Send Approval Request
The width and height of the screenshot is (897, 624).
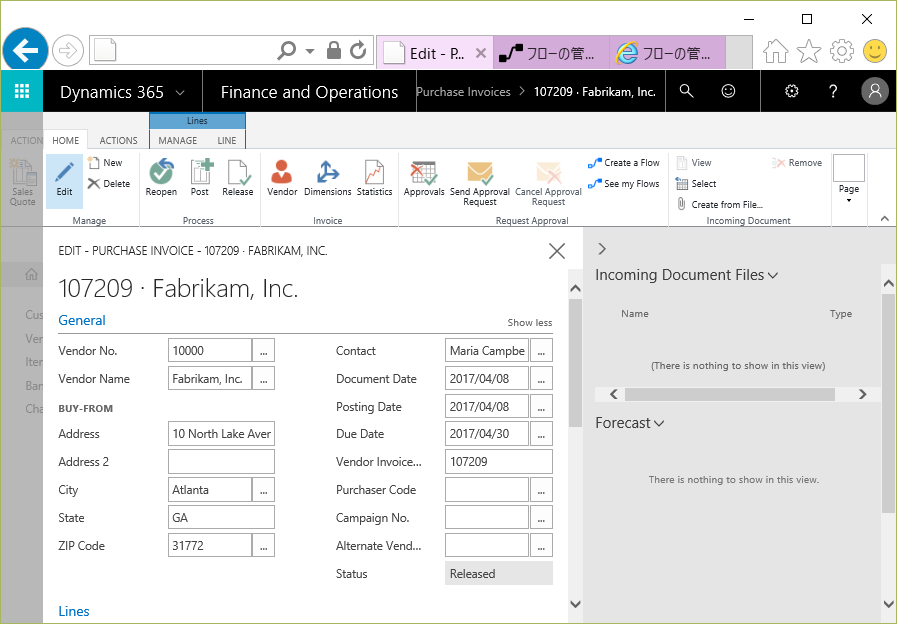[x=479, y=183]
